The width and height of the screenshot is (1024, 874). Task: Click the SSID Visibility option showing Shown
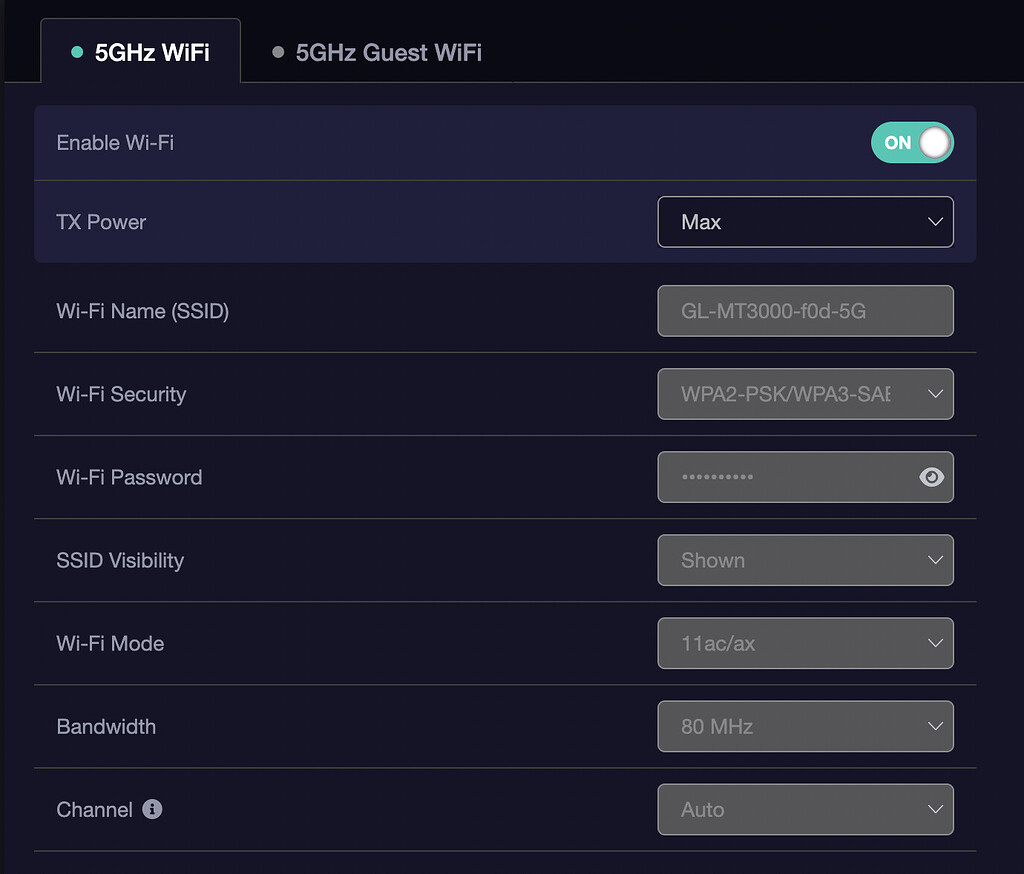tap(805, 560)
